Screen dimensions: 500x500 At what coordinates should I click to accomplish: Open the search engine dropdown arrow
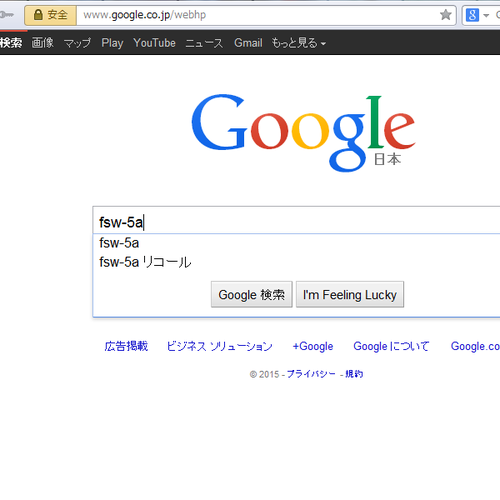point(486,15)
